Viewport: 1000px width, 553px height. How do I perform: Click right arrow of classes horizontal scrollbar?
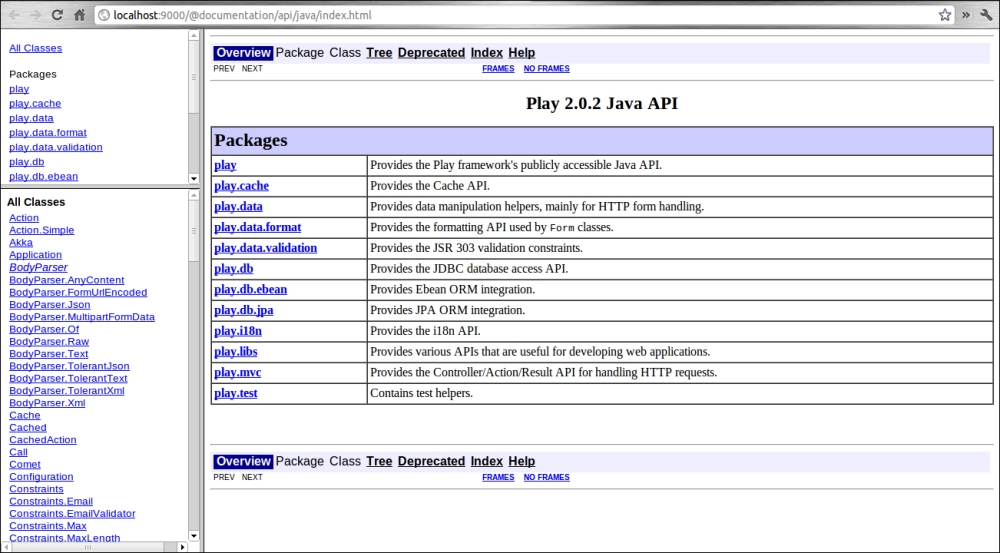pos(182,547)
